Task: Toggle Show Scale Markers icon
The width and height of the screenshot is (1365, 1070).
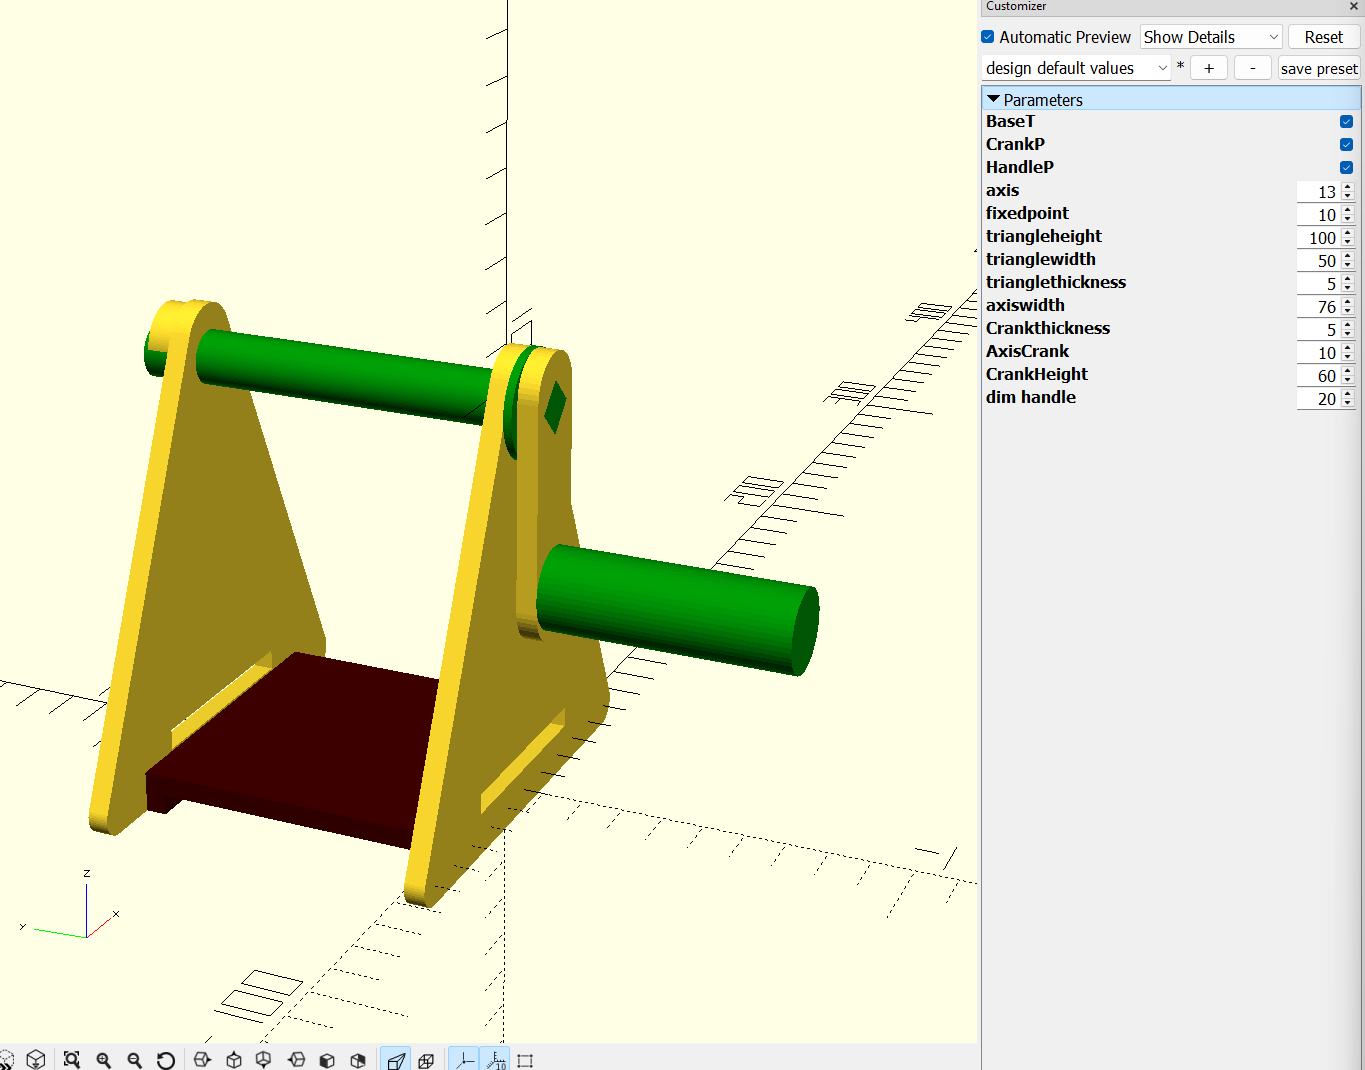Action: point(496,1060)
